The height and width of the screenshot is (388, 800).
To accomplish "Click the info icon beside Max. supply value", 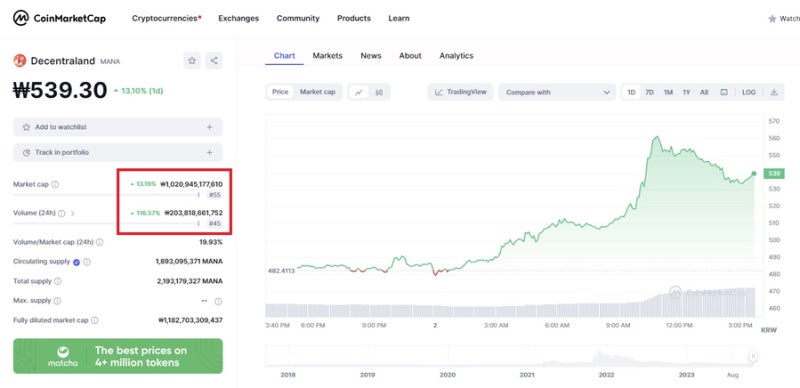I will pyautogui.click(x=218, y=301).
